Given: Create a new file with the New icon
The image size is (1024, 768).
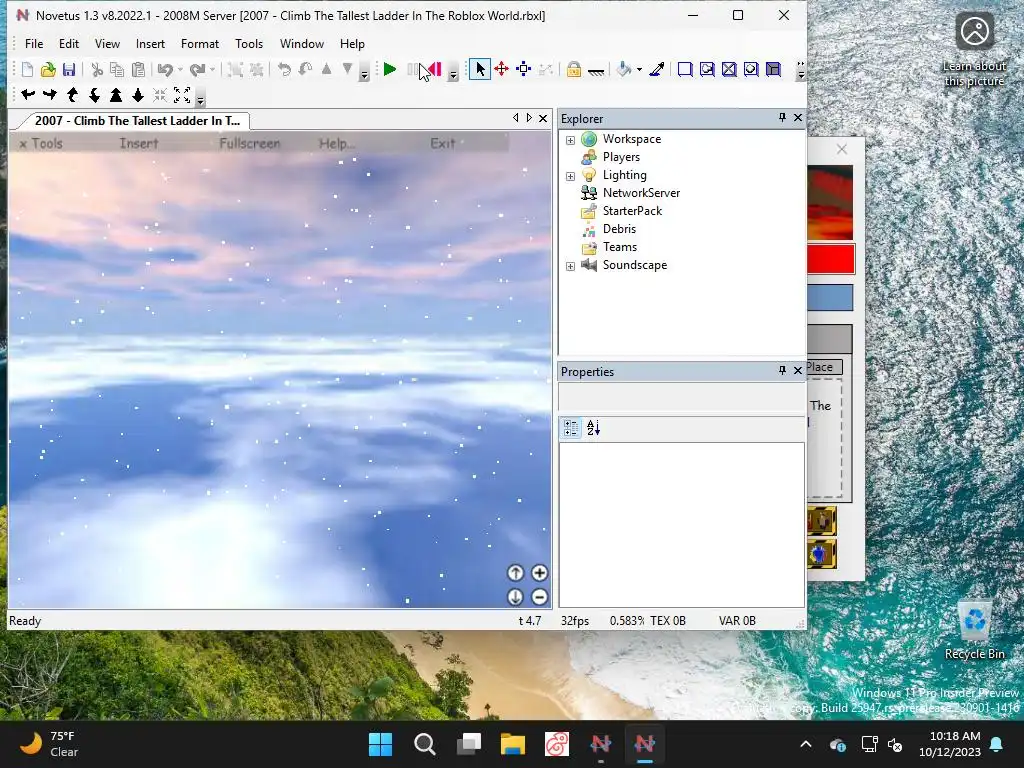Looking at the screenshot, I should pyautogui.click(x=27, y=69).
